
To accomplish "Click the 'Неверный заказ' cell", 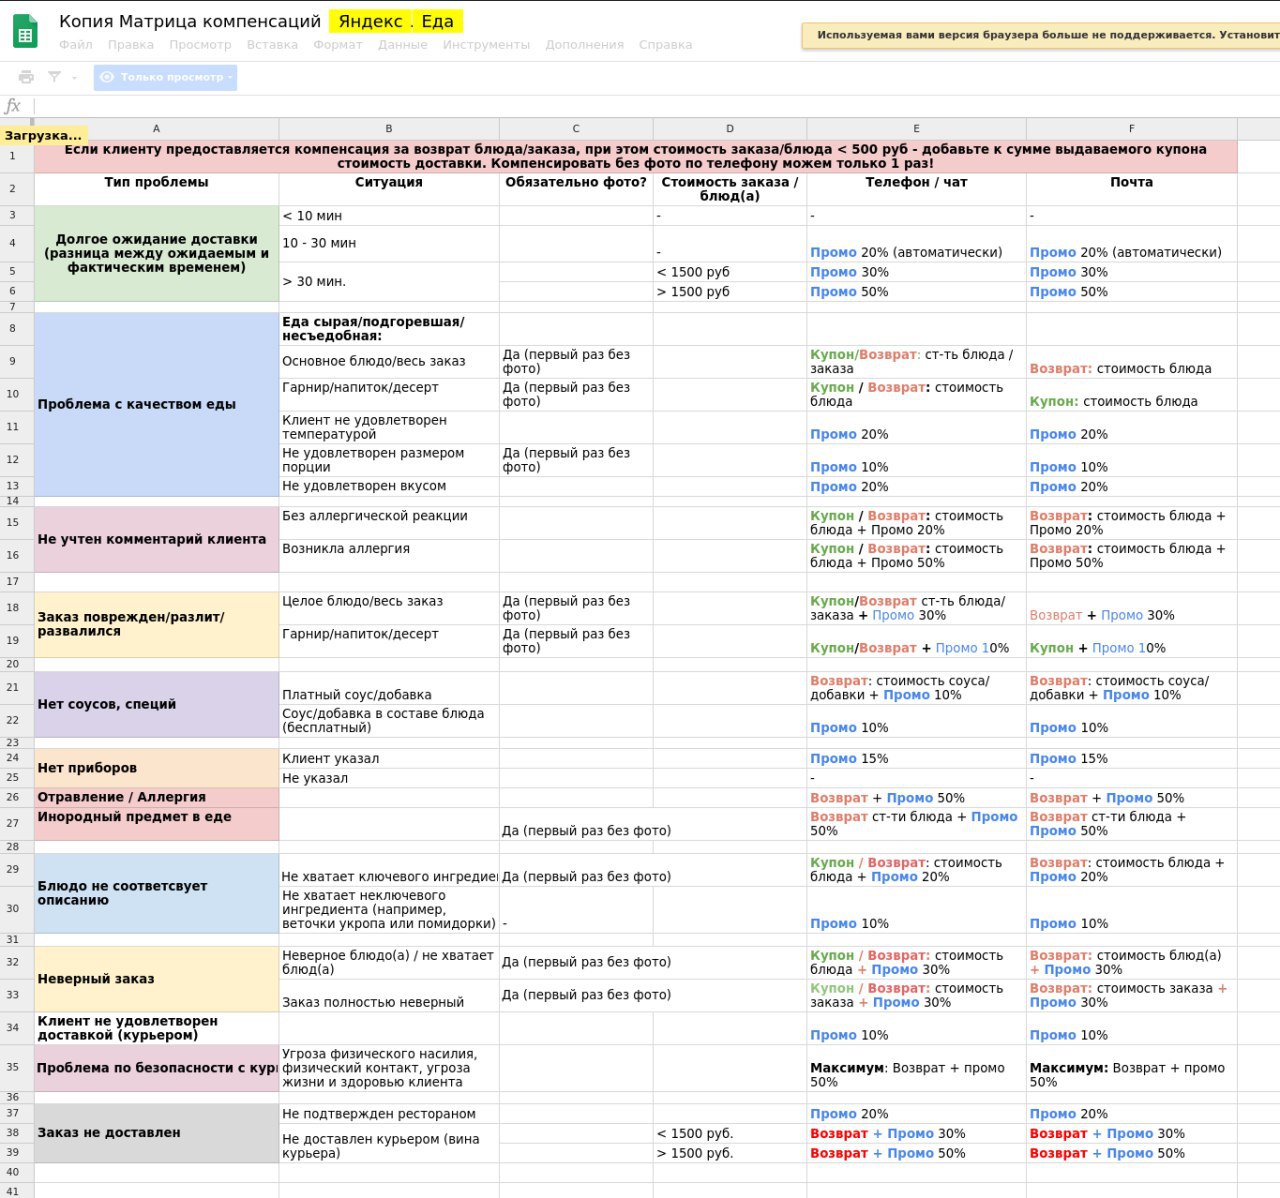I will click(156, 979).
